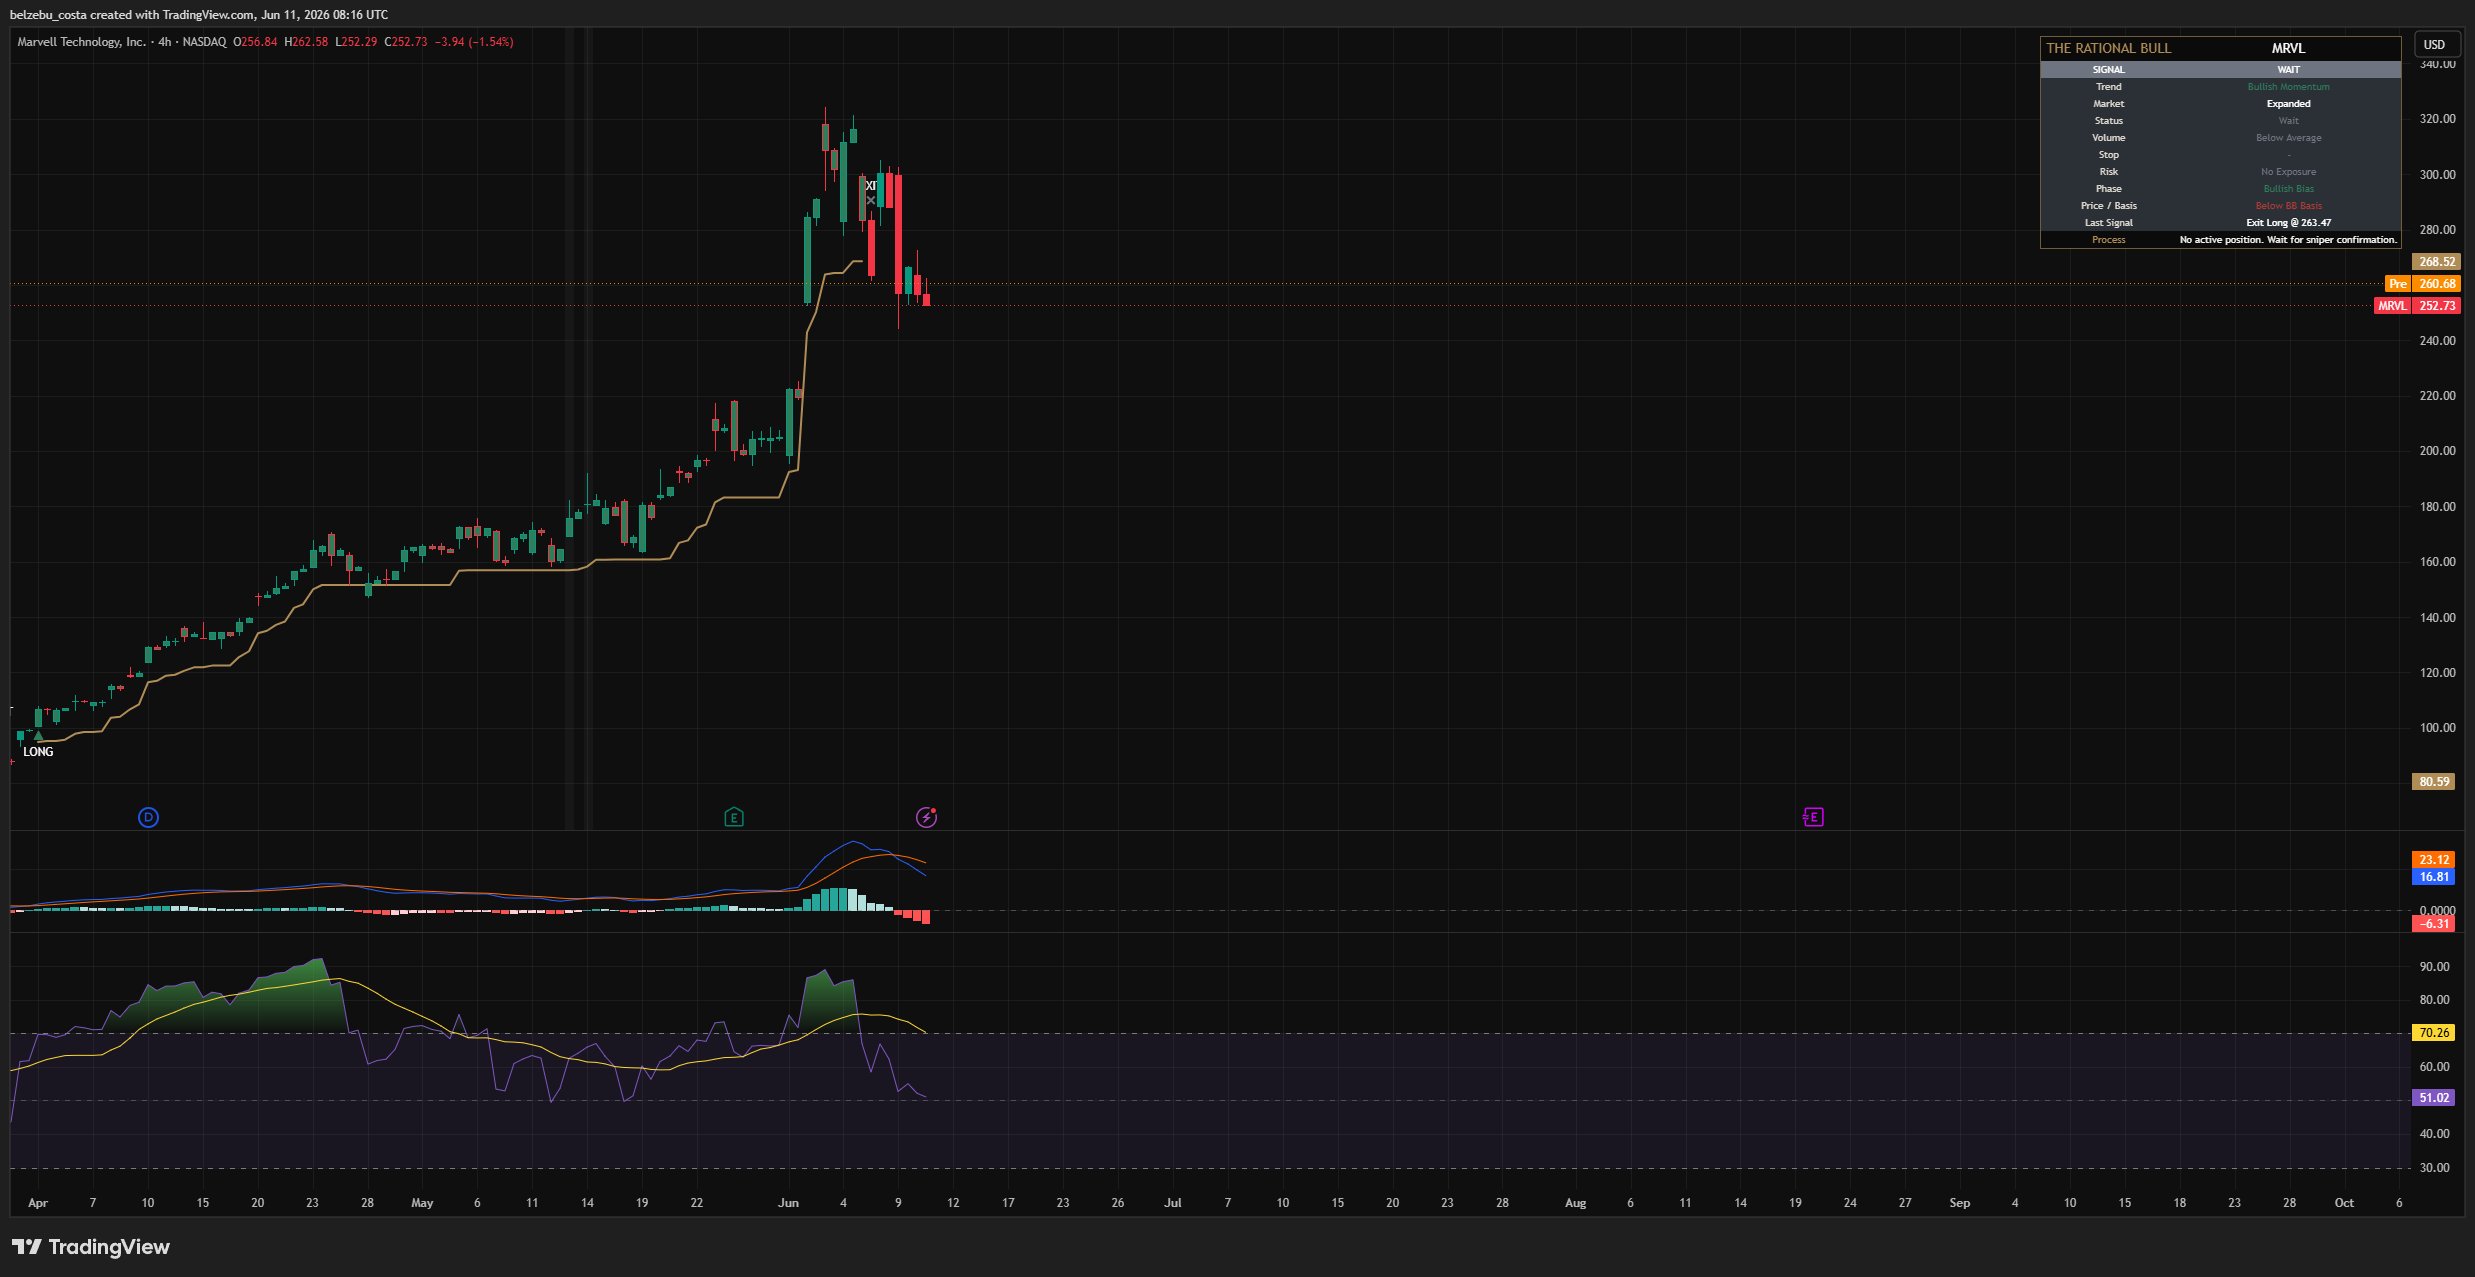Click the purple 51.02 RSI value label
Screen dimensions: 2475x1277
click(2434, 1098)
